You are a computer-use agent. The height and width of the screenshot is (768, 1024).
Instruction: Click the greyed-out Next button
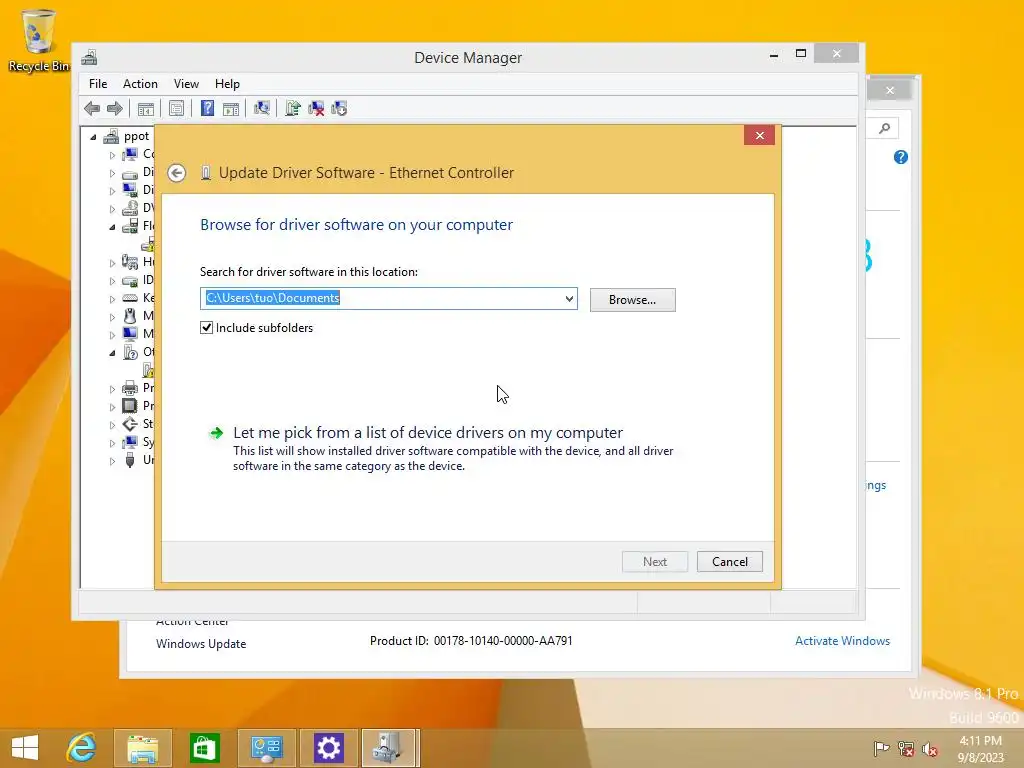click(x=654, y=562)
